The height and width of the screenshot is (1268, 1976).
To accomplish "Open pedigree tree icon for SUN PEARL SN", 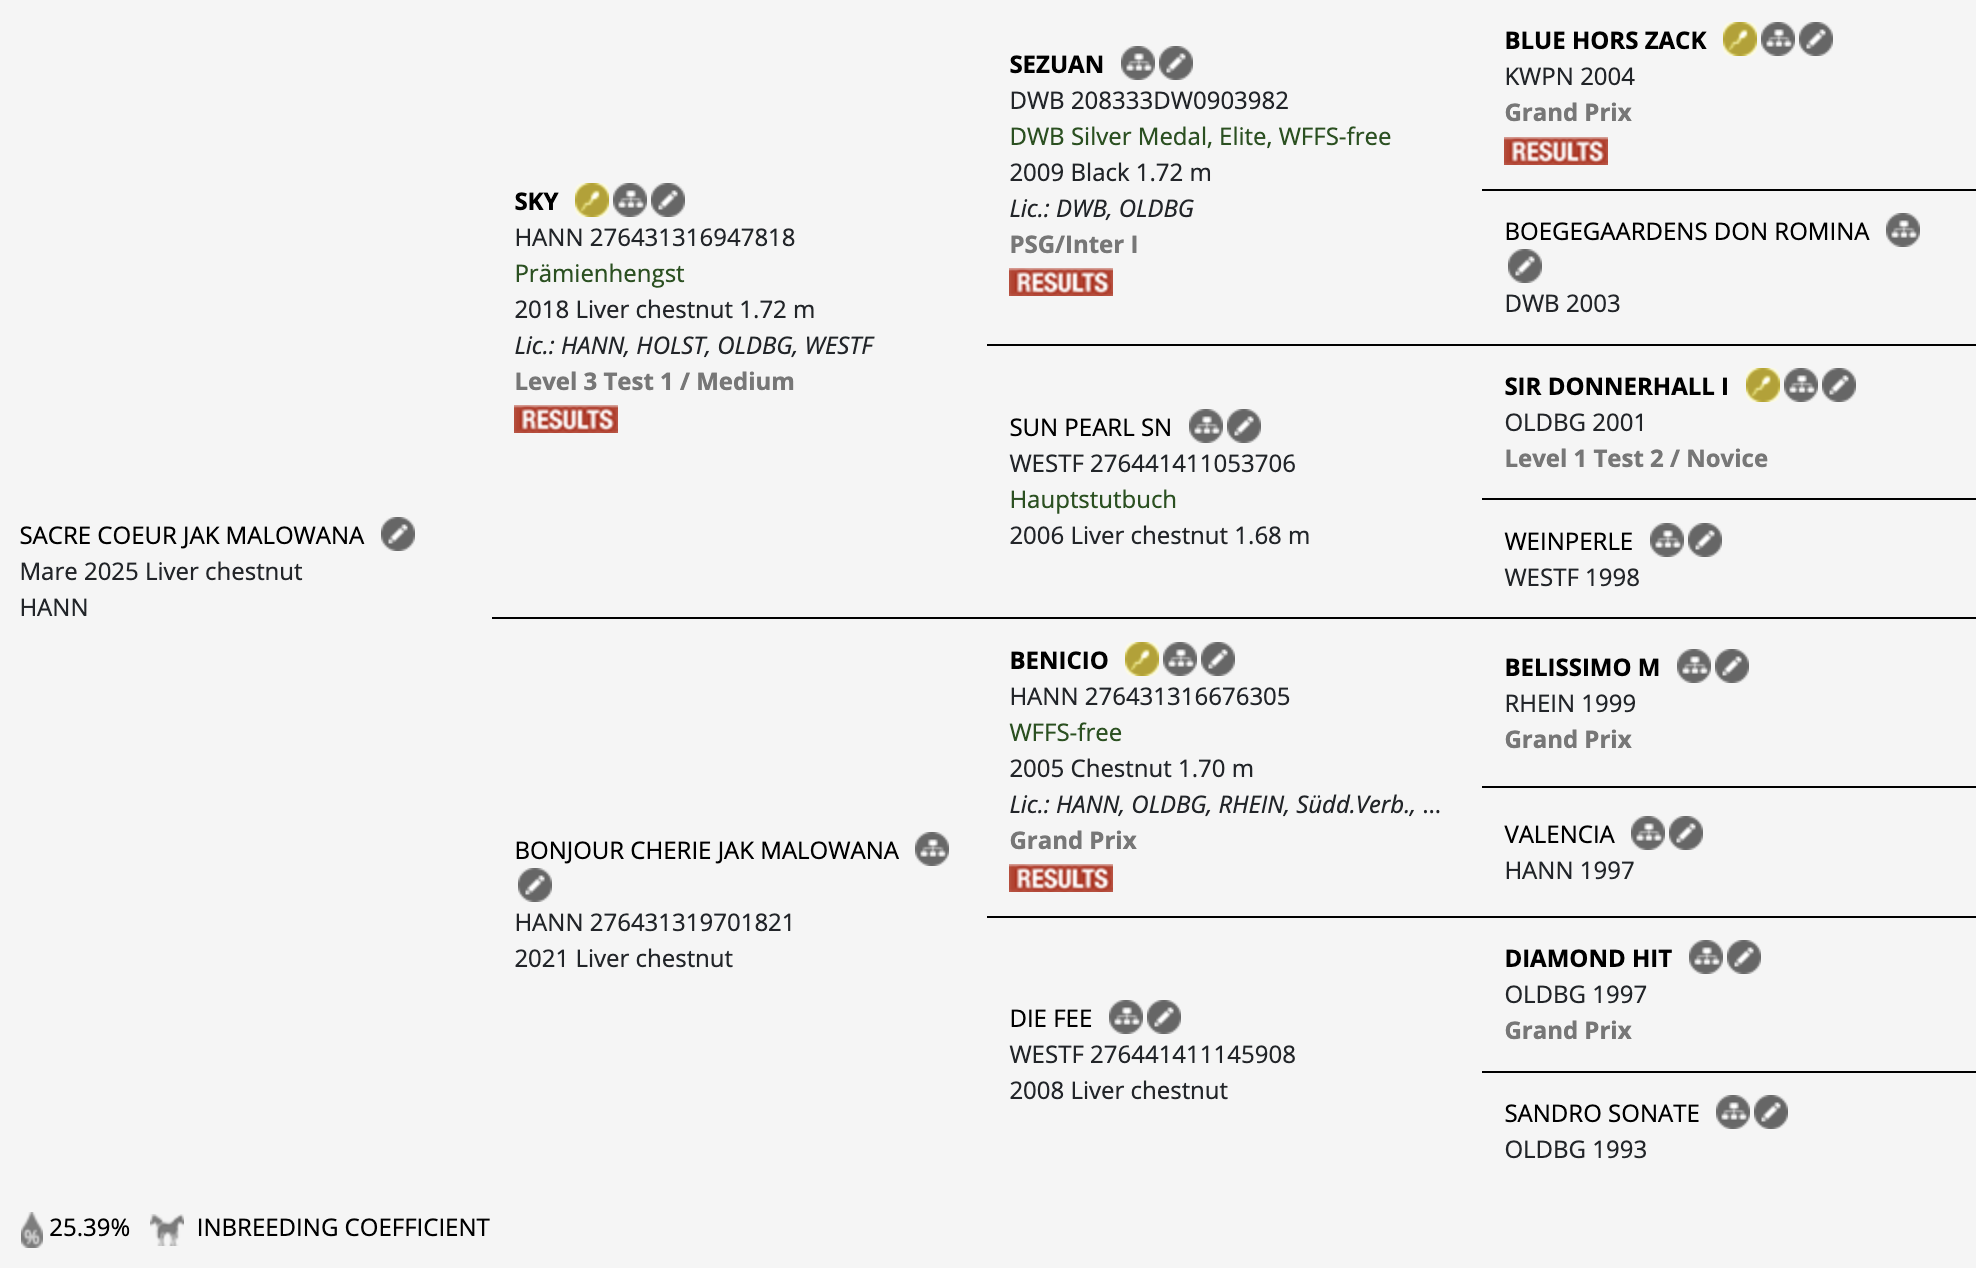I will tap(1205, 427).
